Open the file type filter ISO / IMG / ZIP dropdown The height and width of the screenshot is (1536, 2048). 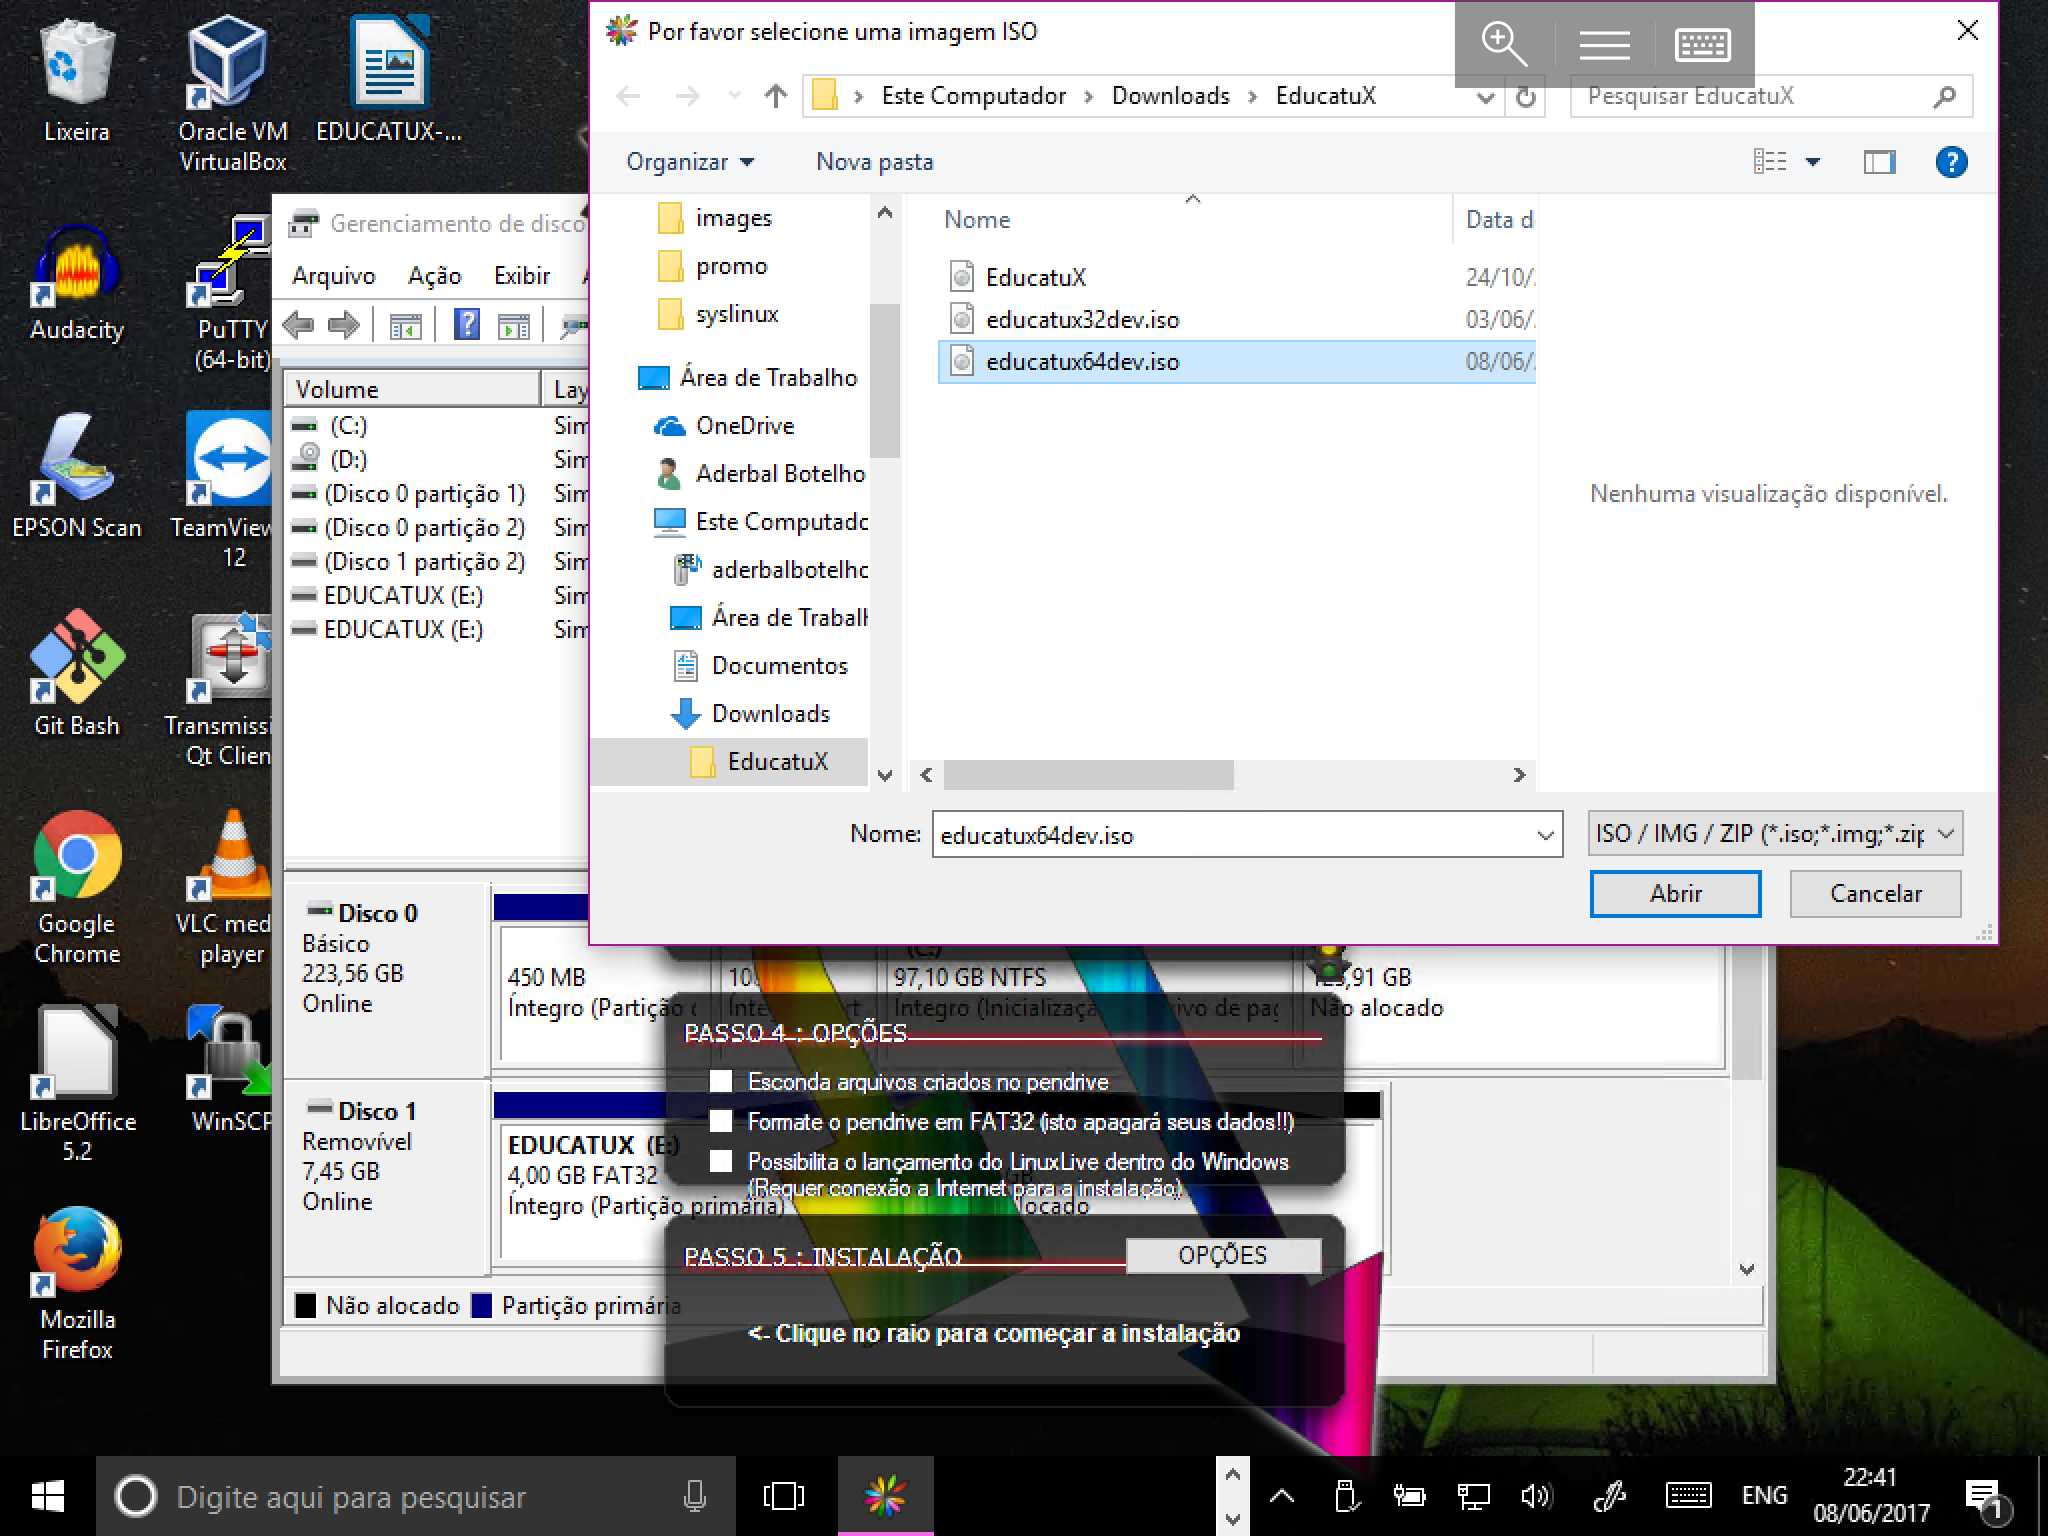coord(1775,834)
